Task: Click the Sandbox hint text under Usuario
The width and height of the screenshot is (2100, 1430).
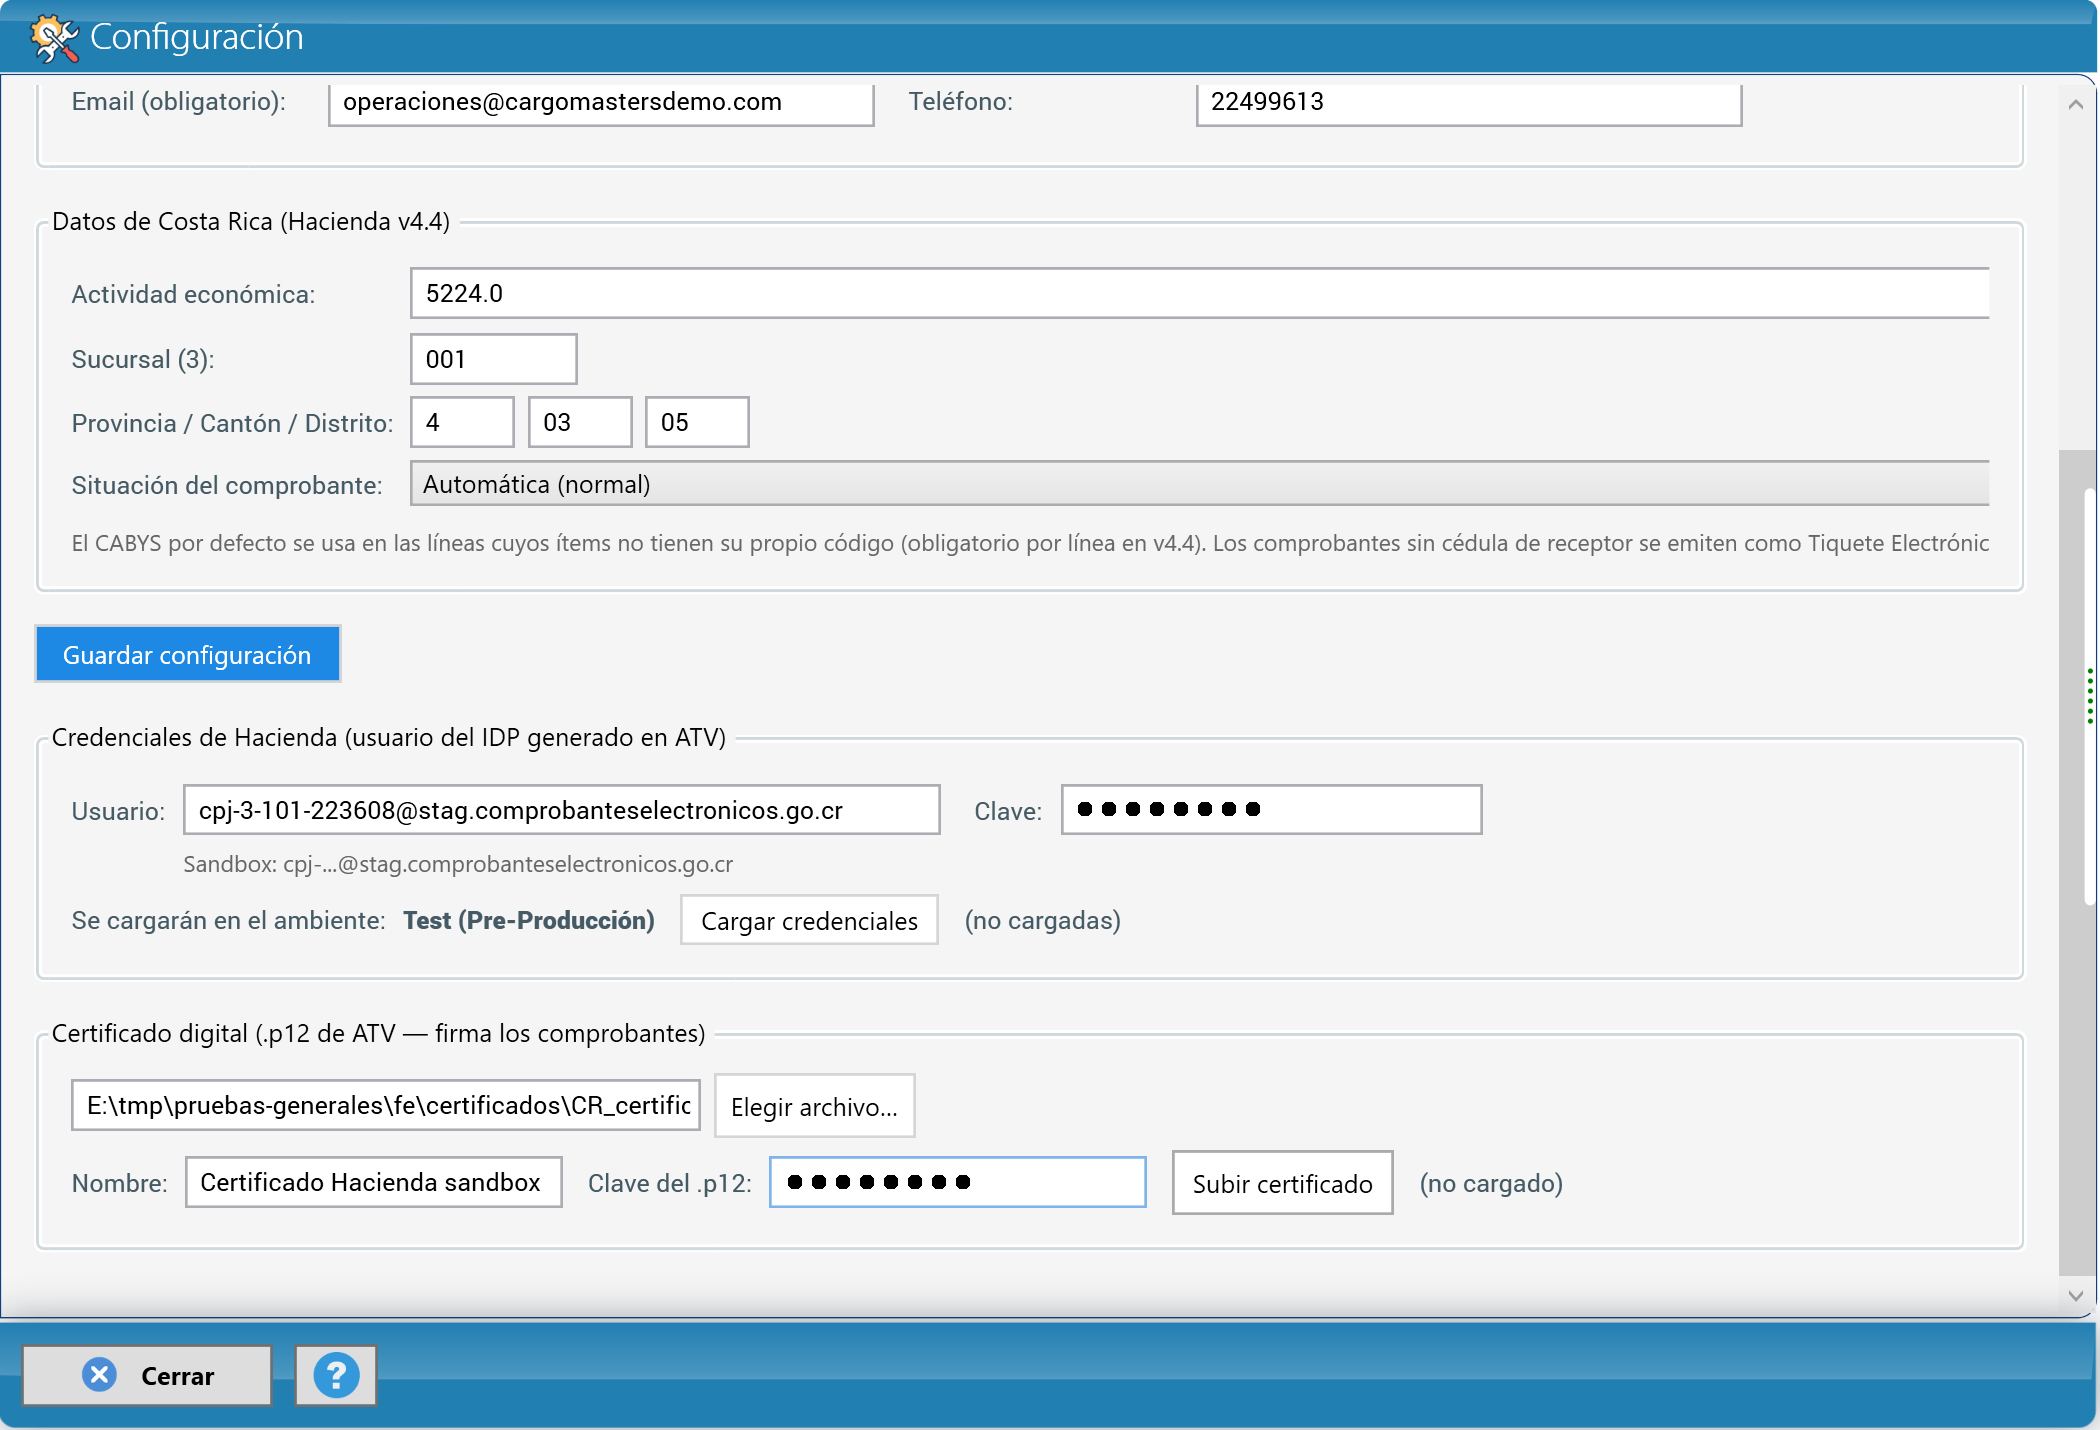Action: click(458, 864)
